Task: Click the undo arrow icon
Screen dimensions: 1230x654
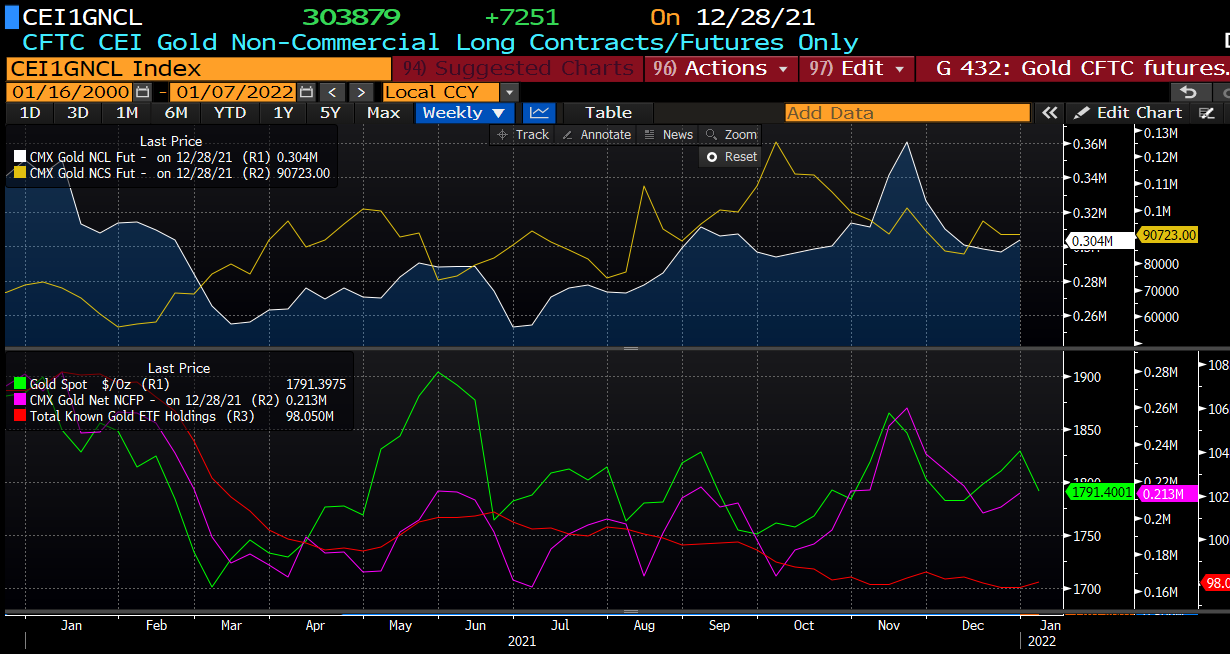Action: [1189, 92]
